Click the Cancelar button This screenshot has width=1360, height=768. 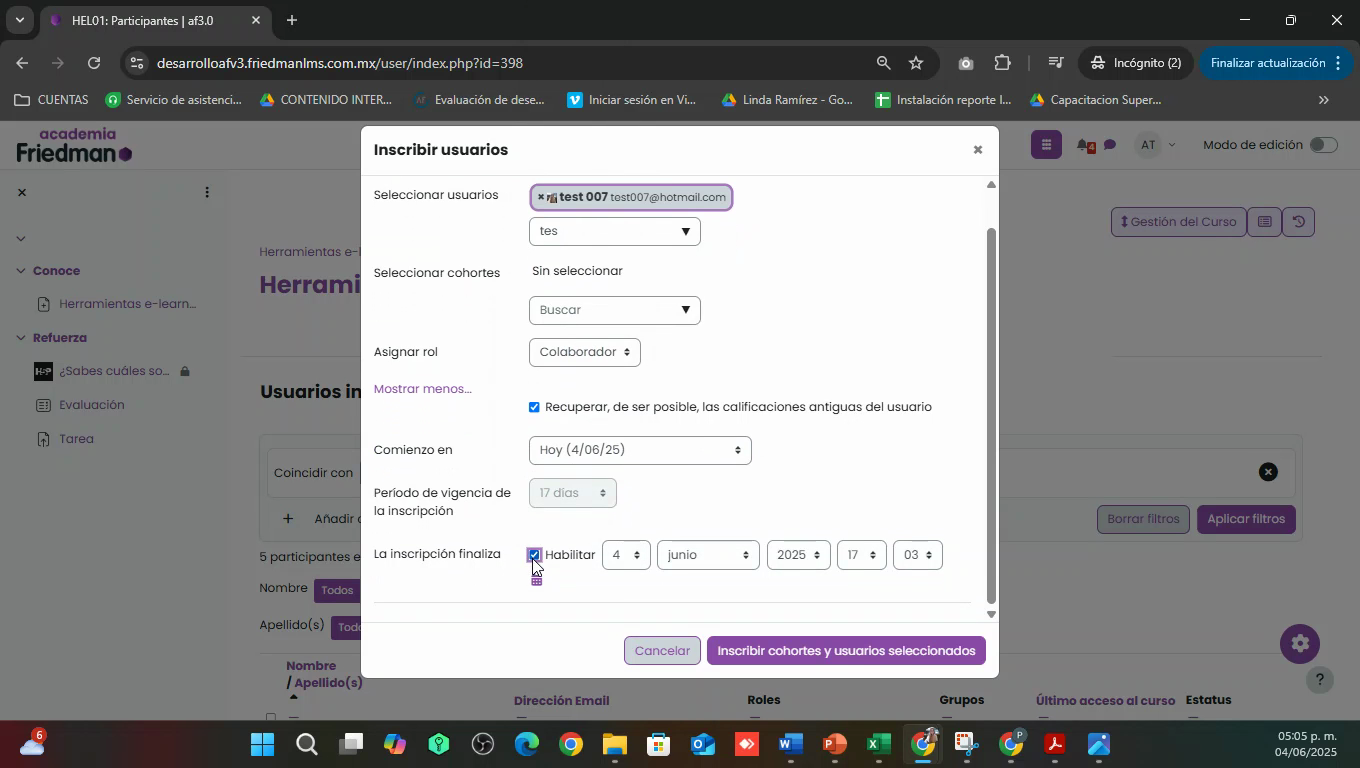tap(662, 651)
